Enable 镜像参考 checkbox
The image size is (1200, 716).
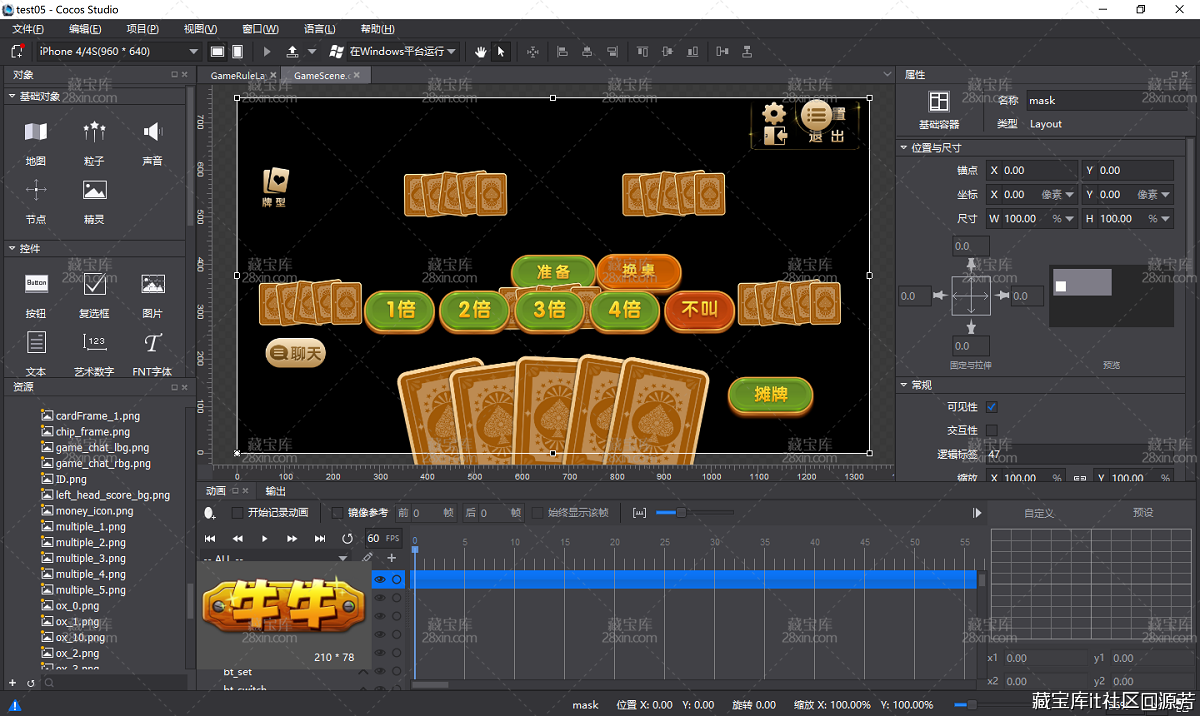(x=337, y=513)
